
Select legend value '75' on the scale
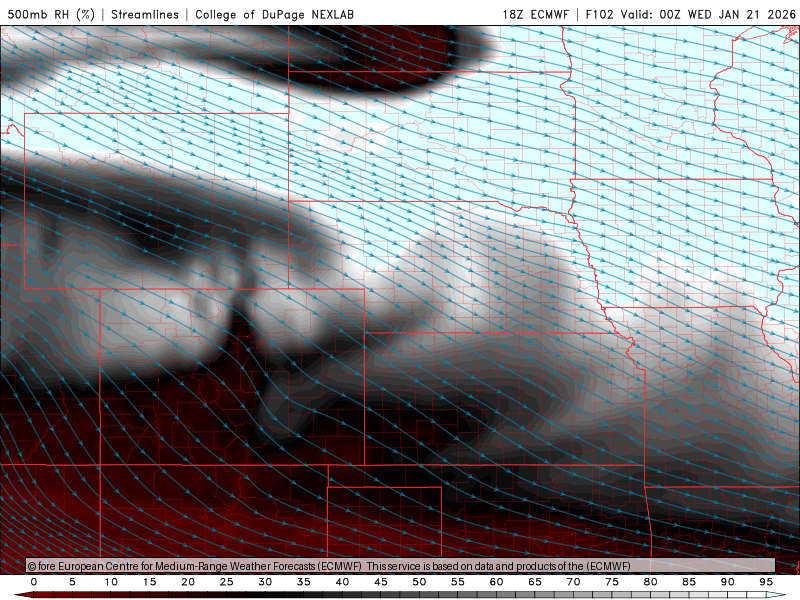[x=612, y=582]
